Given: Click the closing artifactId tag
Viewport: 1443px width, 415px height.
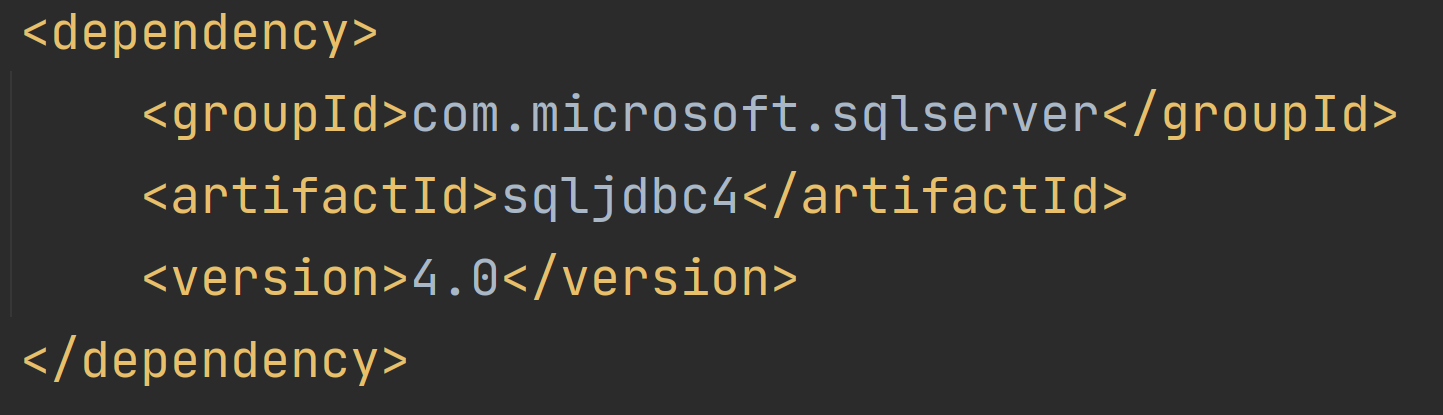Looking at the screenshot, I should [935, 197].
